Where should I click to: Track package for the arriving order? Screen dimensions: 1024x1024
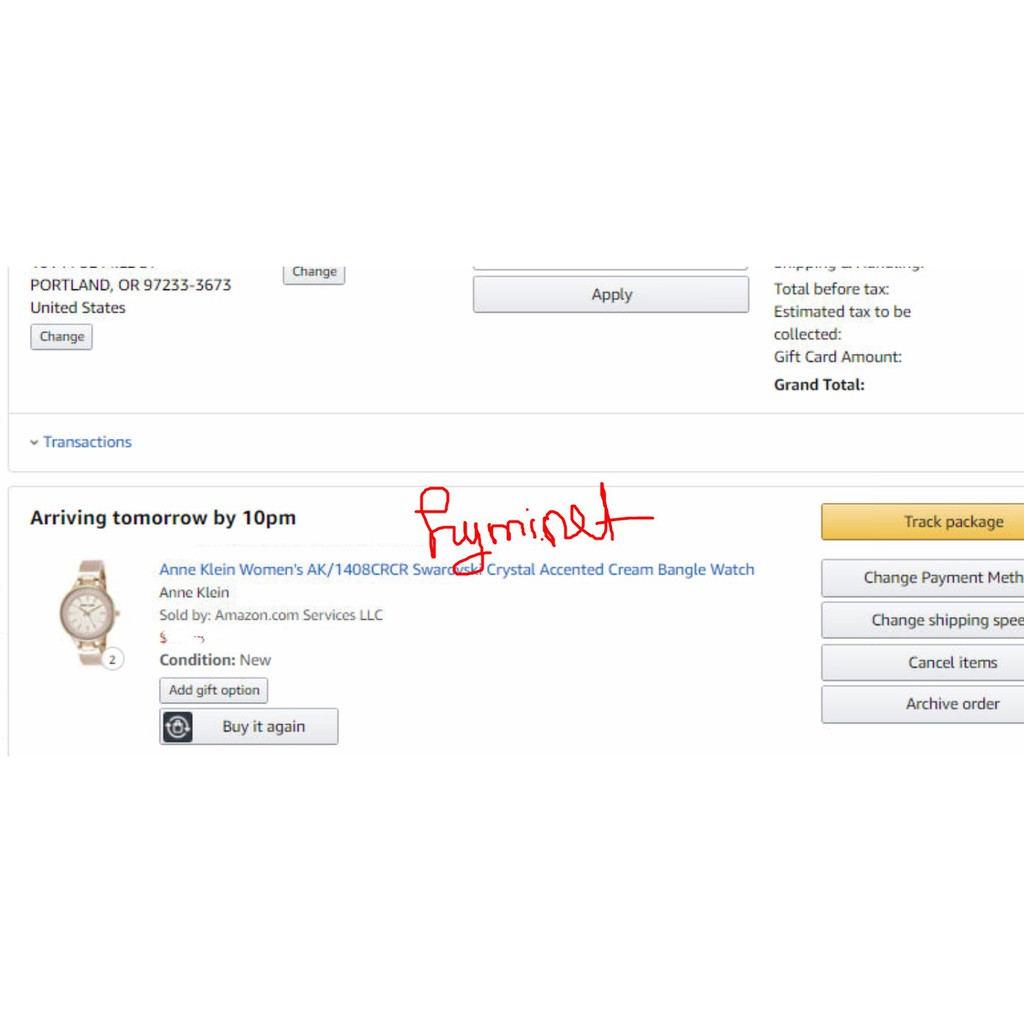point(922,522)
